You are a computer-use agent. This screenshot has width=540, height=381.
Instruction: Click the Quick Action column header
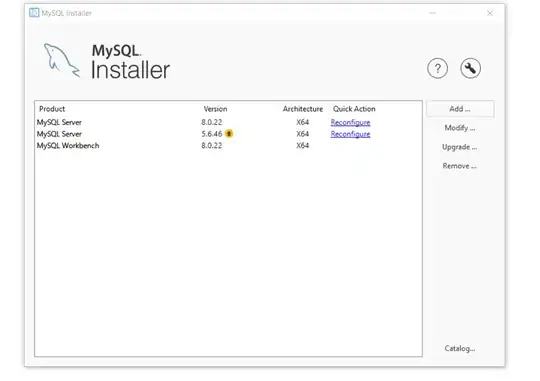click(354, 109)
